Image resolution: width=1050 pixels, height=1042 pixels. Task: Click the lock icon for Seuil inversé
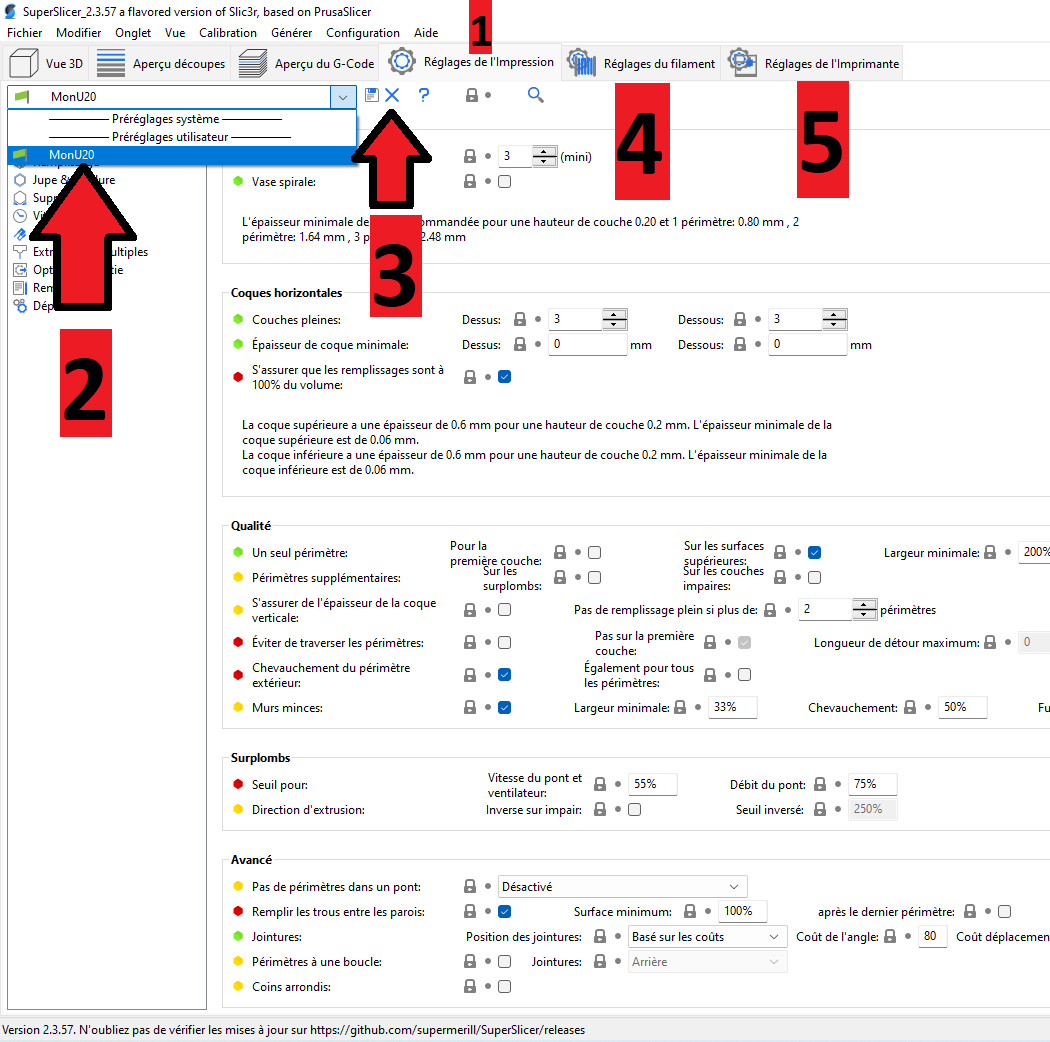820,809
